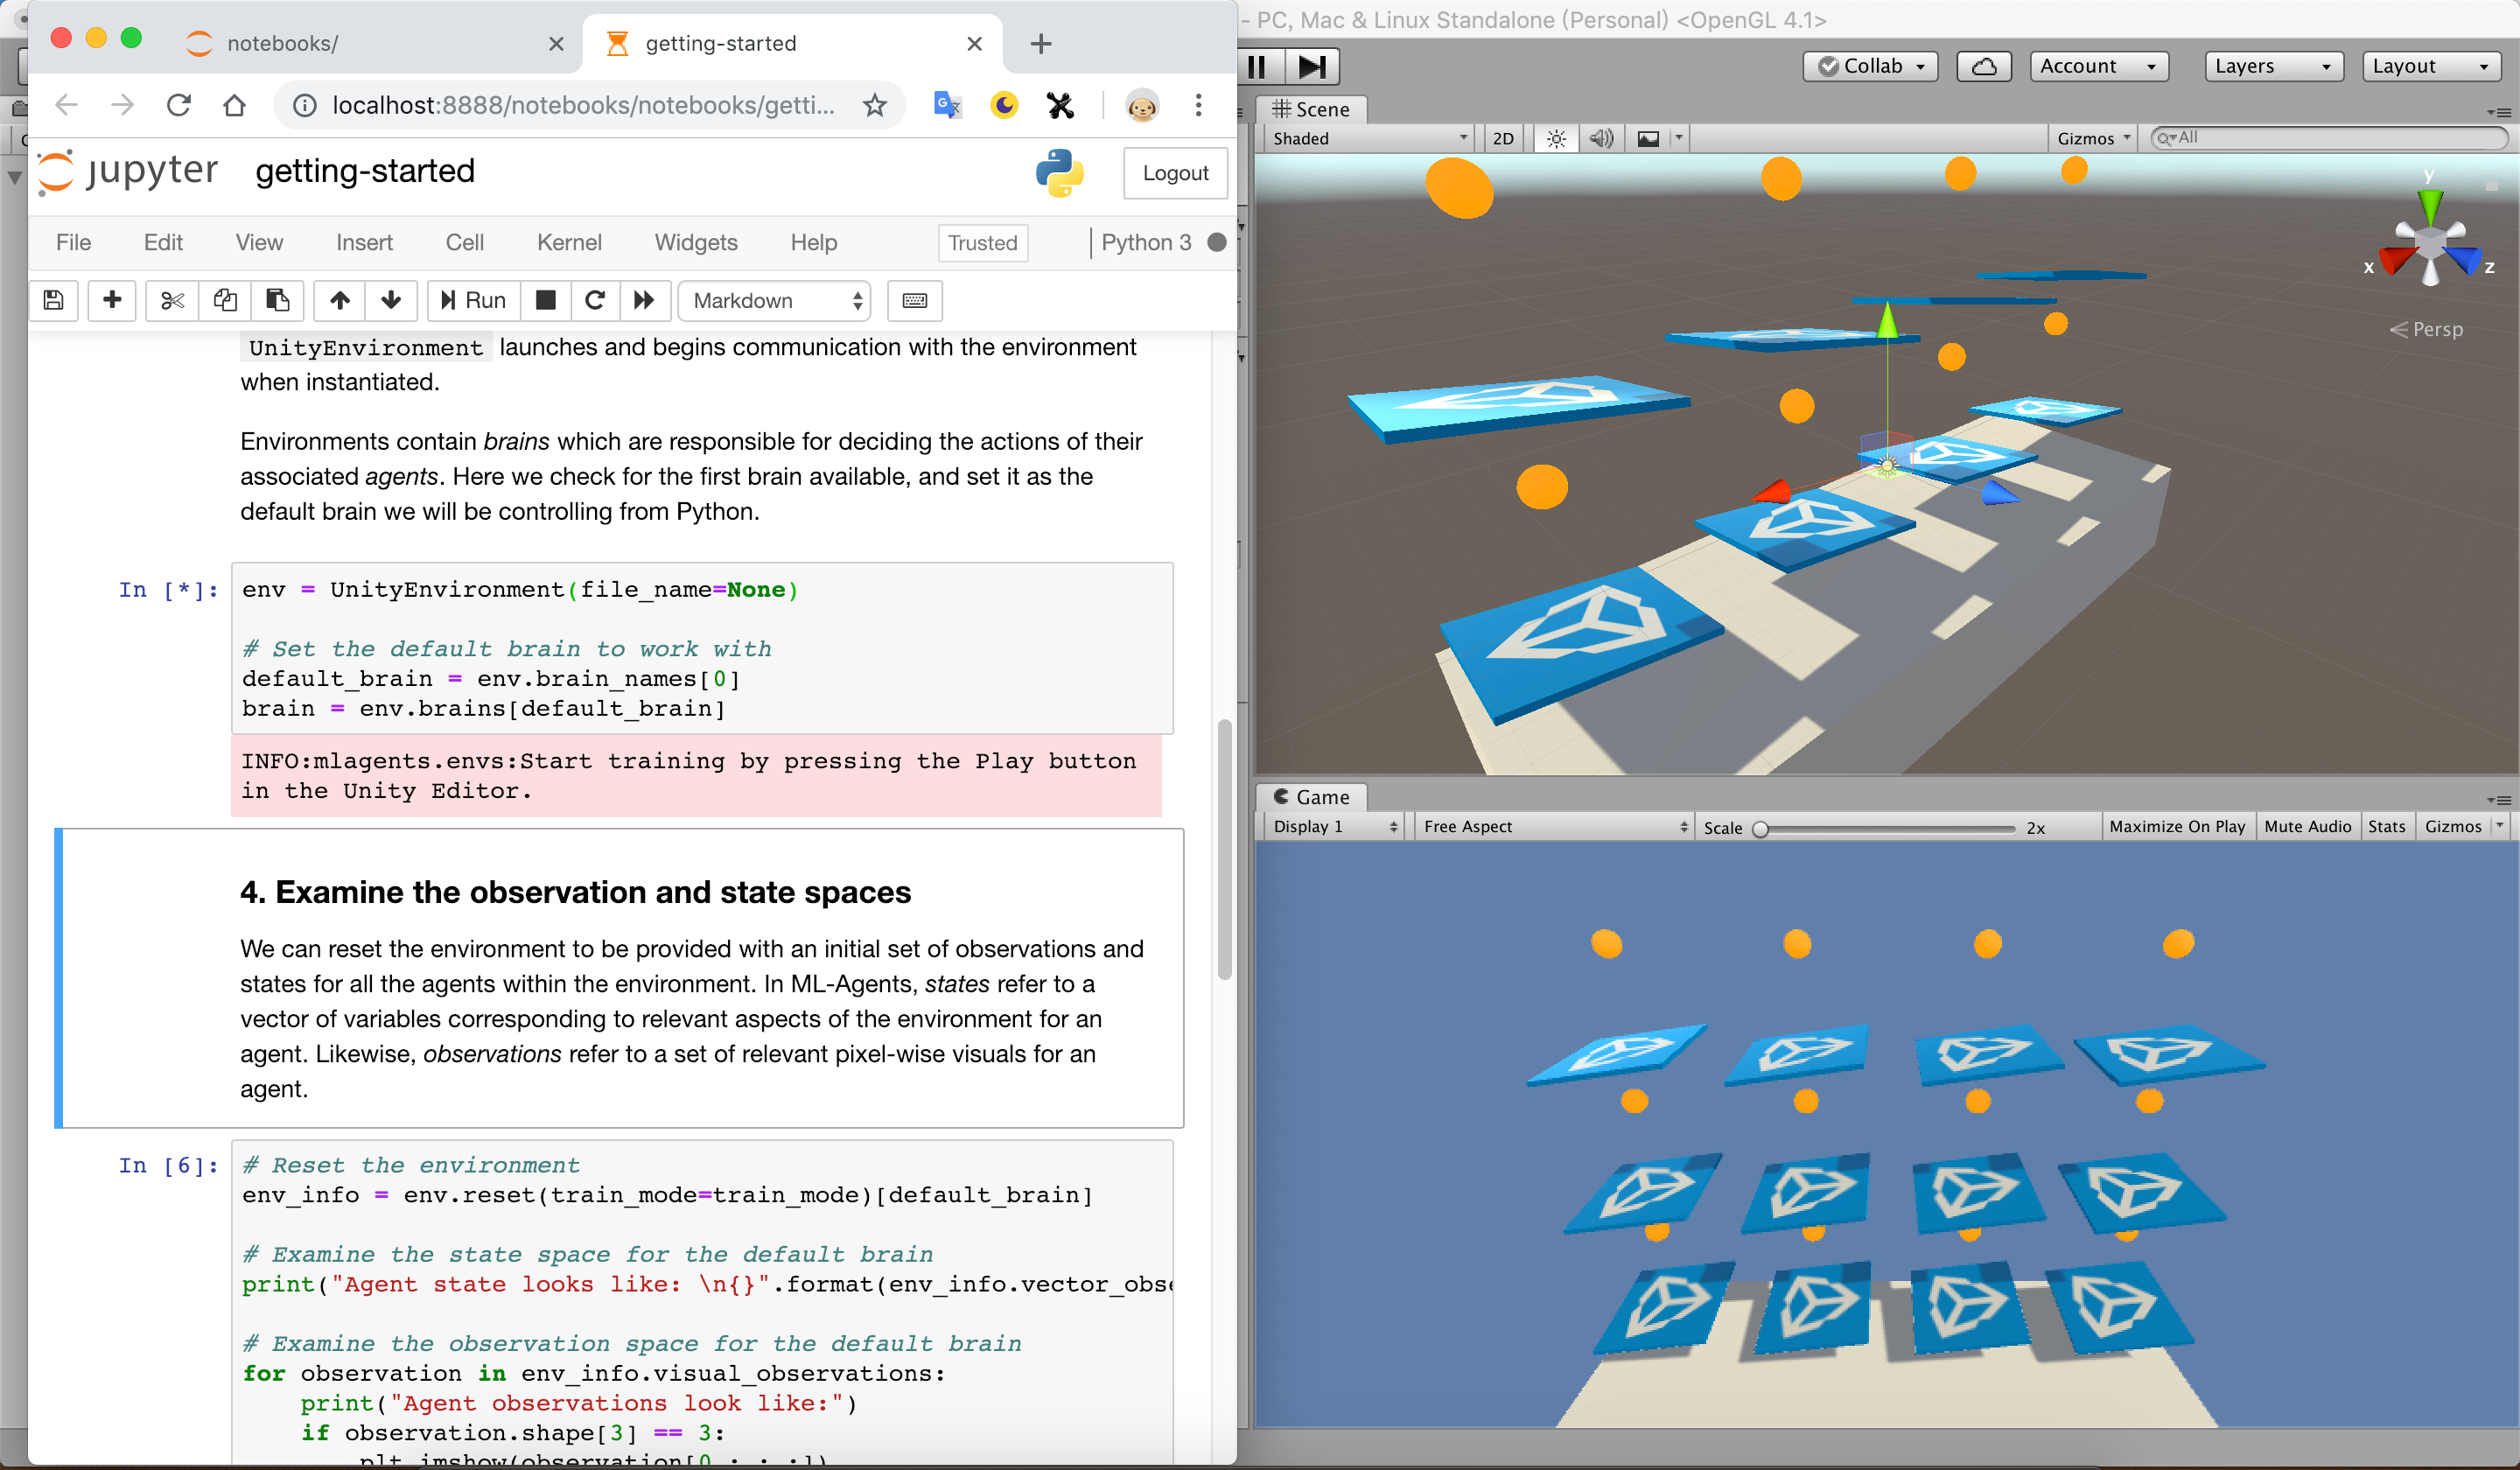Toggle scene audio speaker icon
Image resolution: width=2520 pixels, height=1470 pixels.
click(x=1602, y=138)
